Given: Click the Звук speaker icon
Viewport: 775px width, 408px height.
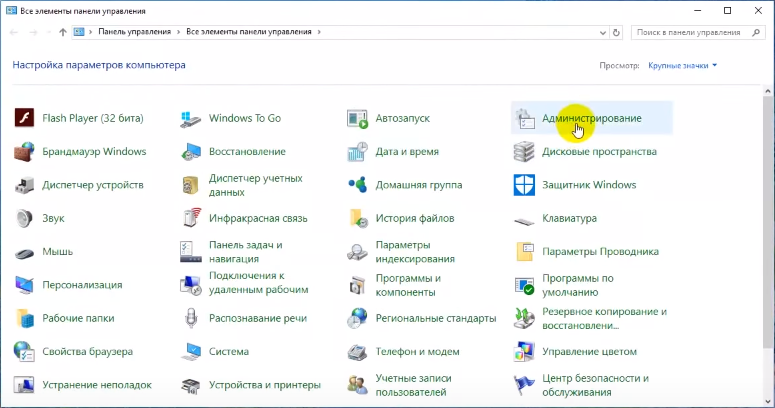Looking at the screenshot, I should tap(24, 218).
